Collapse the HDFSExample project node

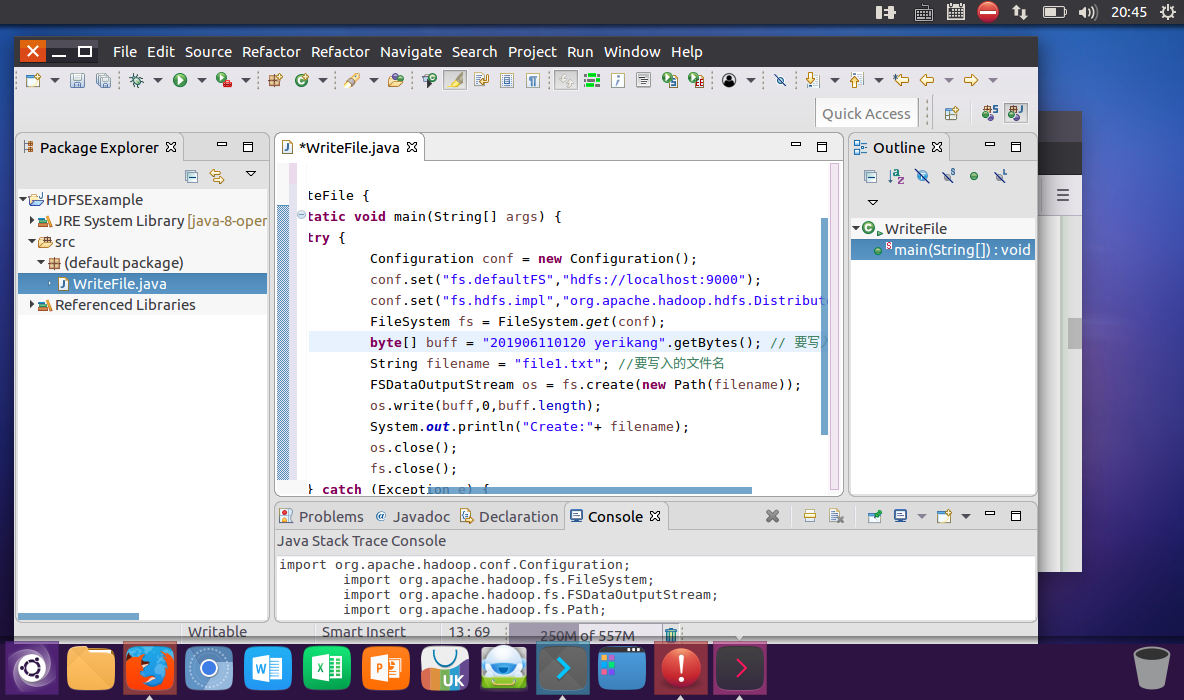pyautogui.click(x=23, y=199)
